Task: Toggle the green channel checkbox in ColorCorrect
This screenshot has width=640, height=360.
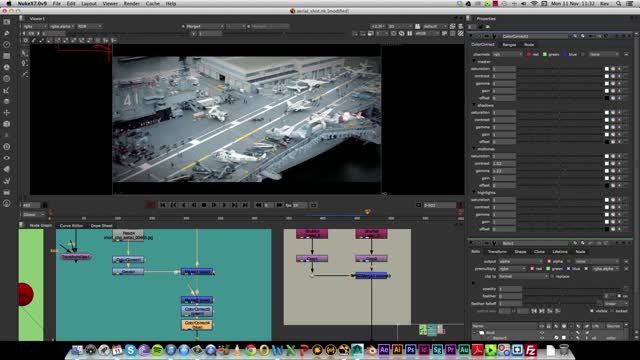Action: coord(545,54)
